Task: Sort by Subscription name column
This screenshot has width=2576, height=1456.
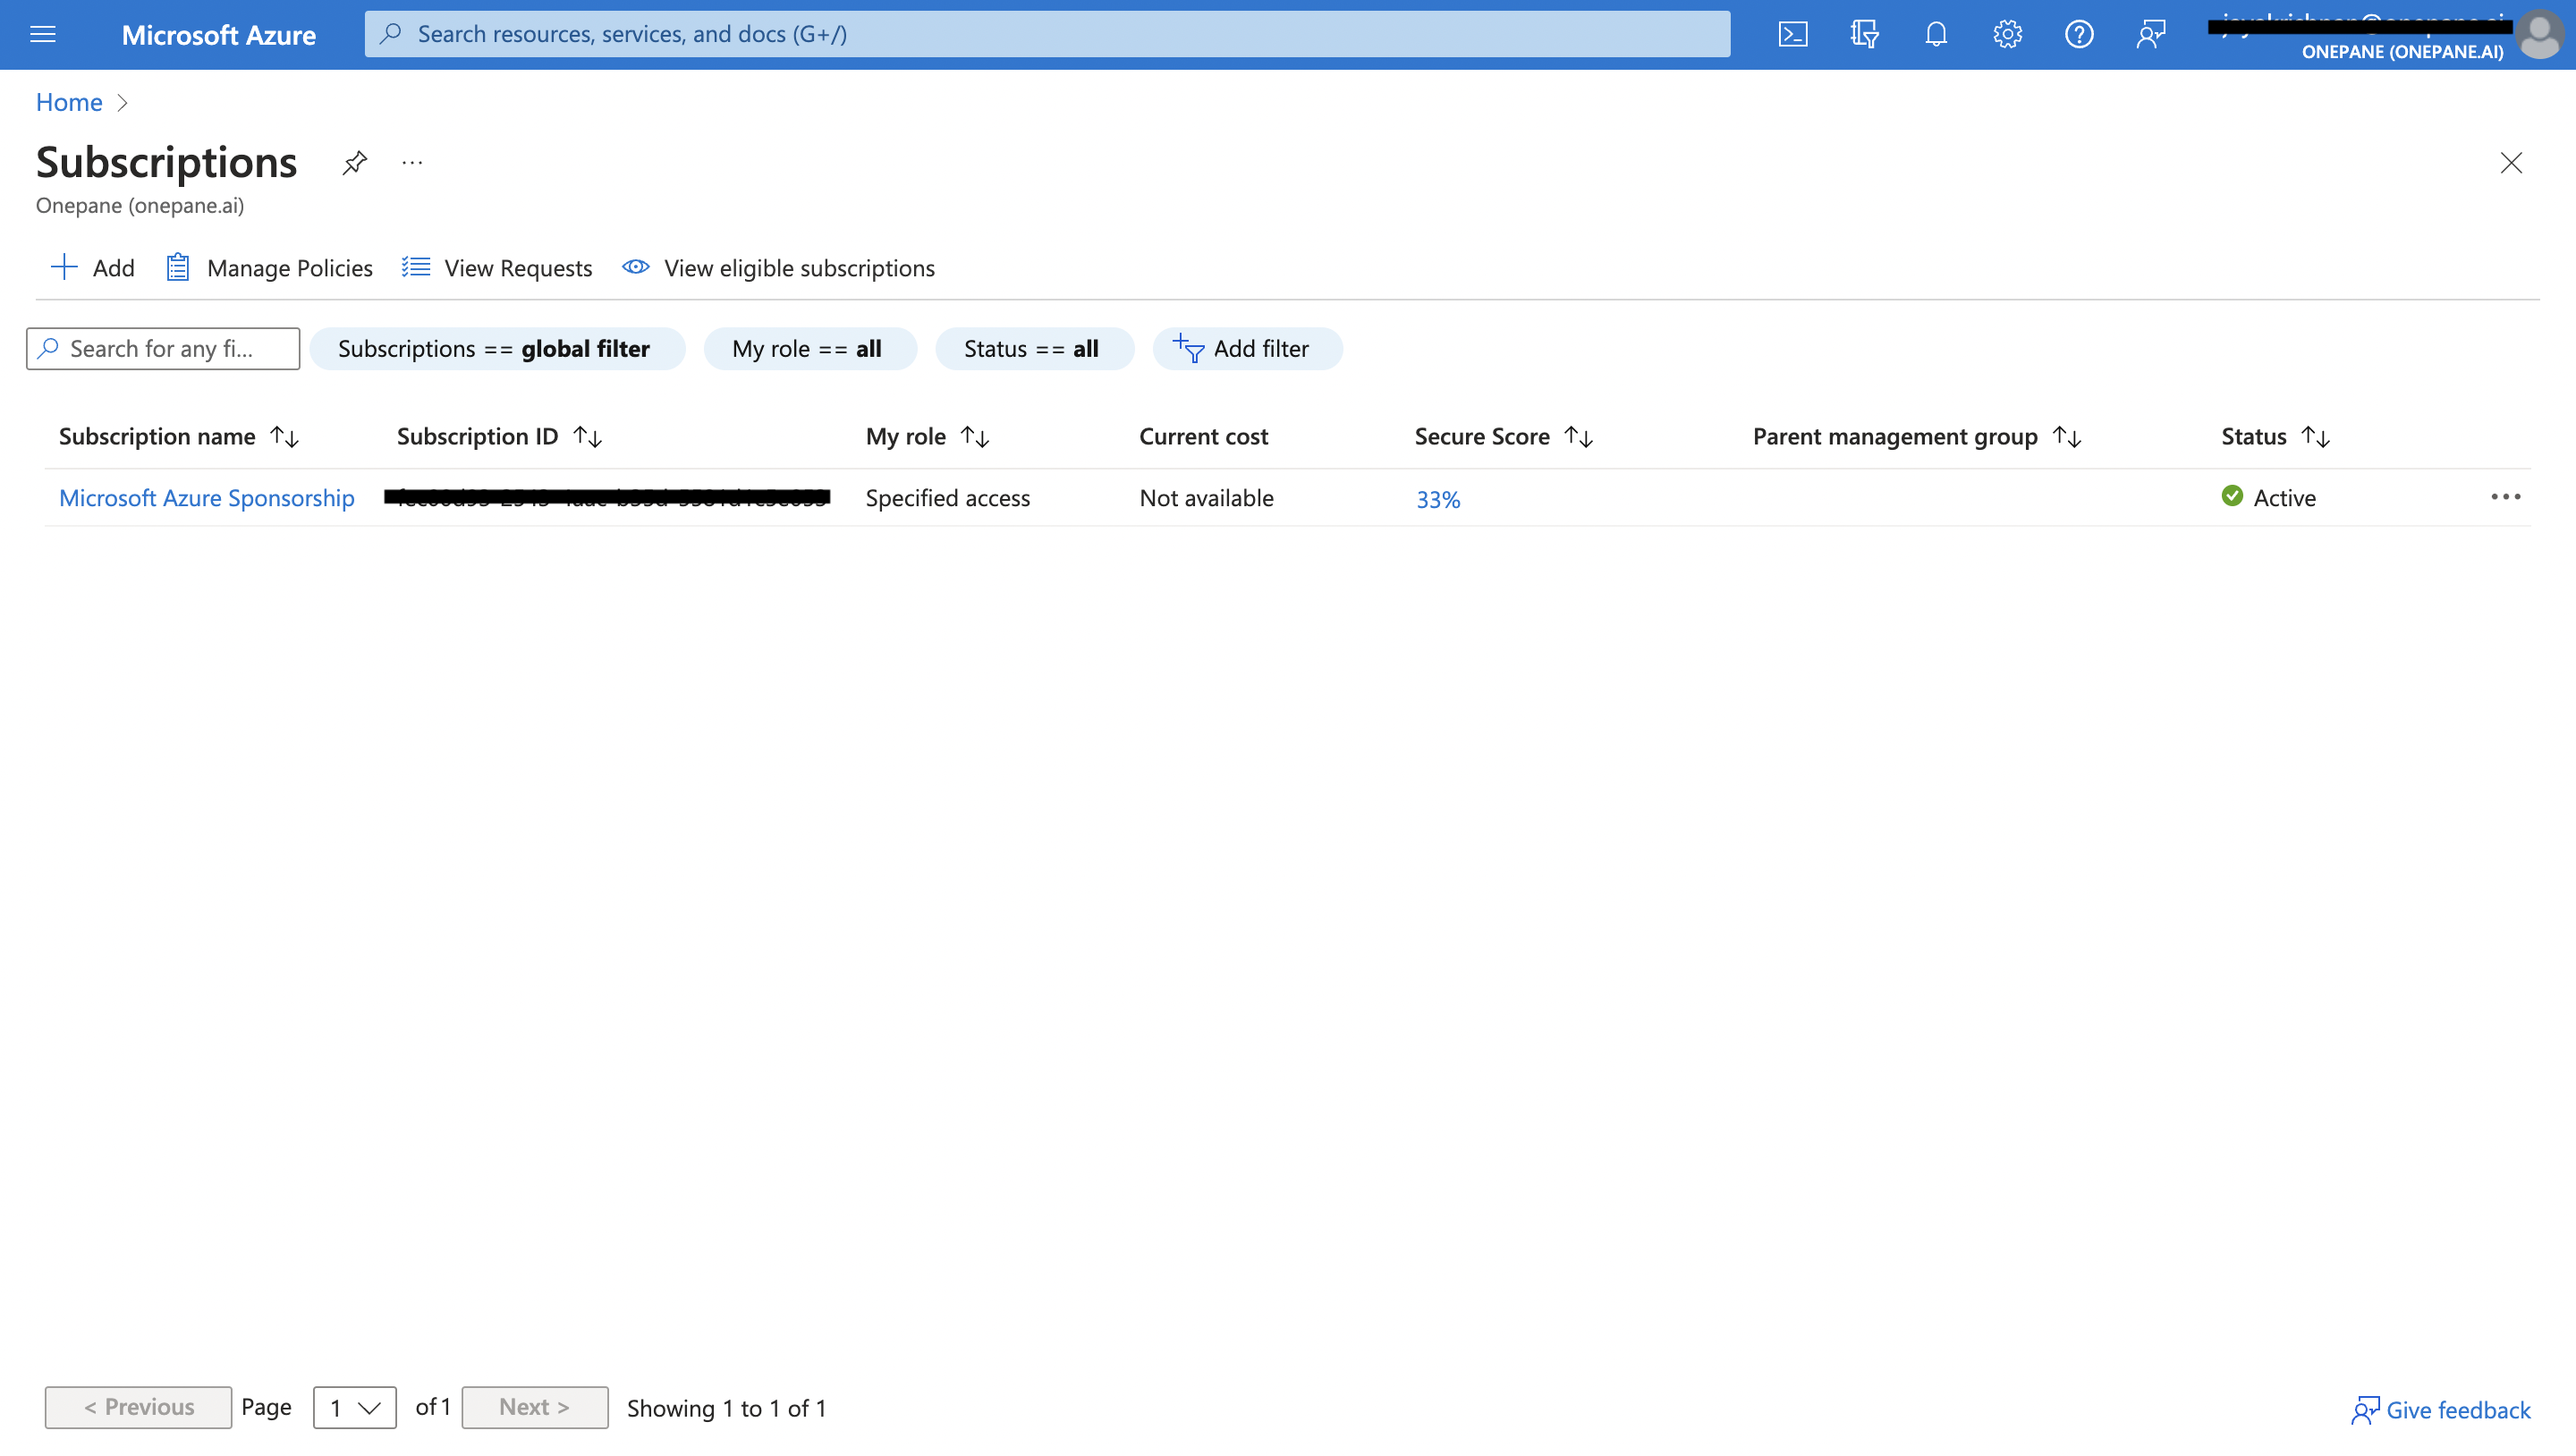Action: (179, 436)
